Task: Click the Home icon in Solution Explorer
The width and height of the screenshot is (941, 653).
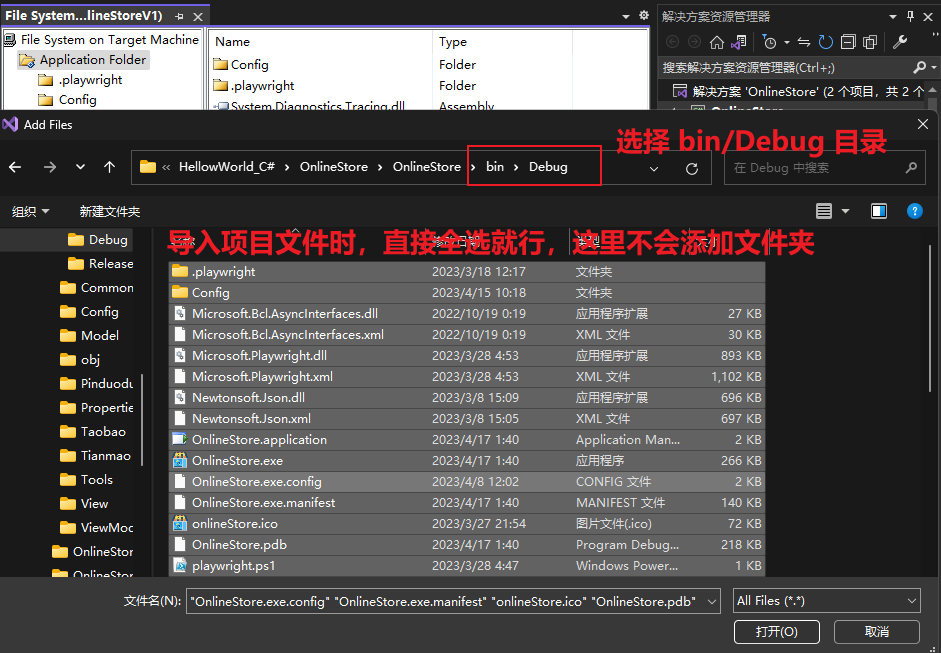Action: [718, 42]
